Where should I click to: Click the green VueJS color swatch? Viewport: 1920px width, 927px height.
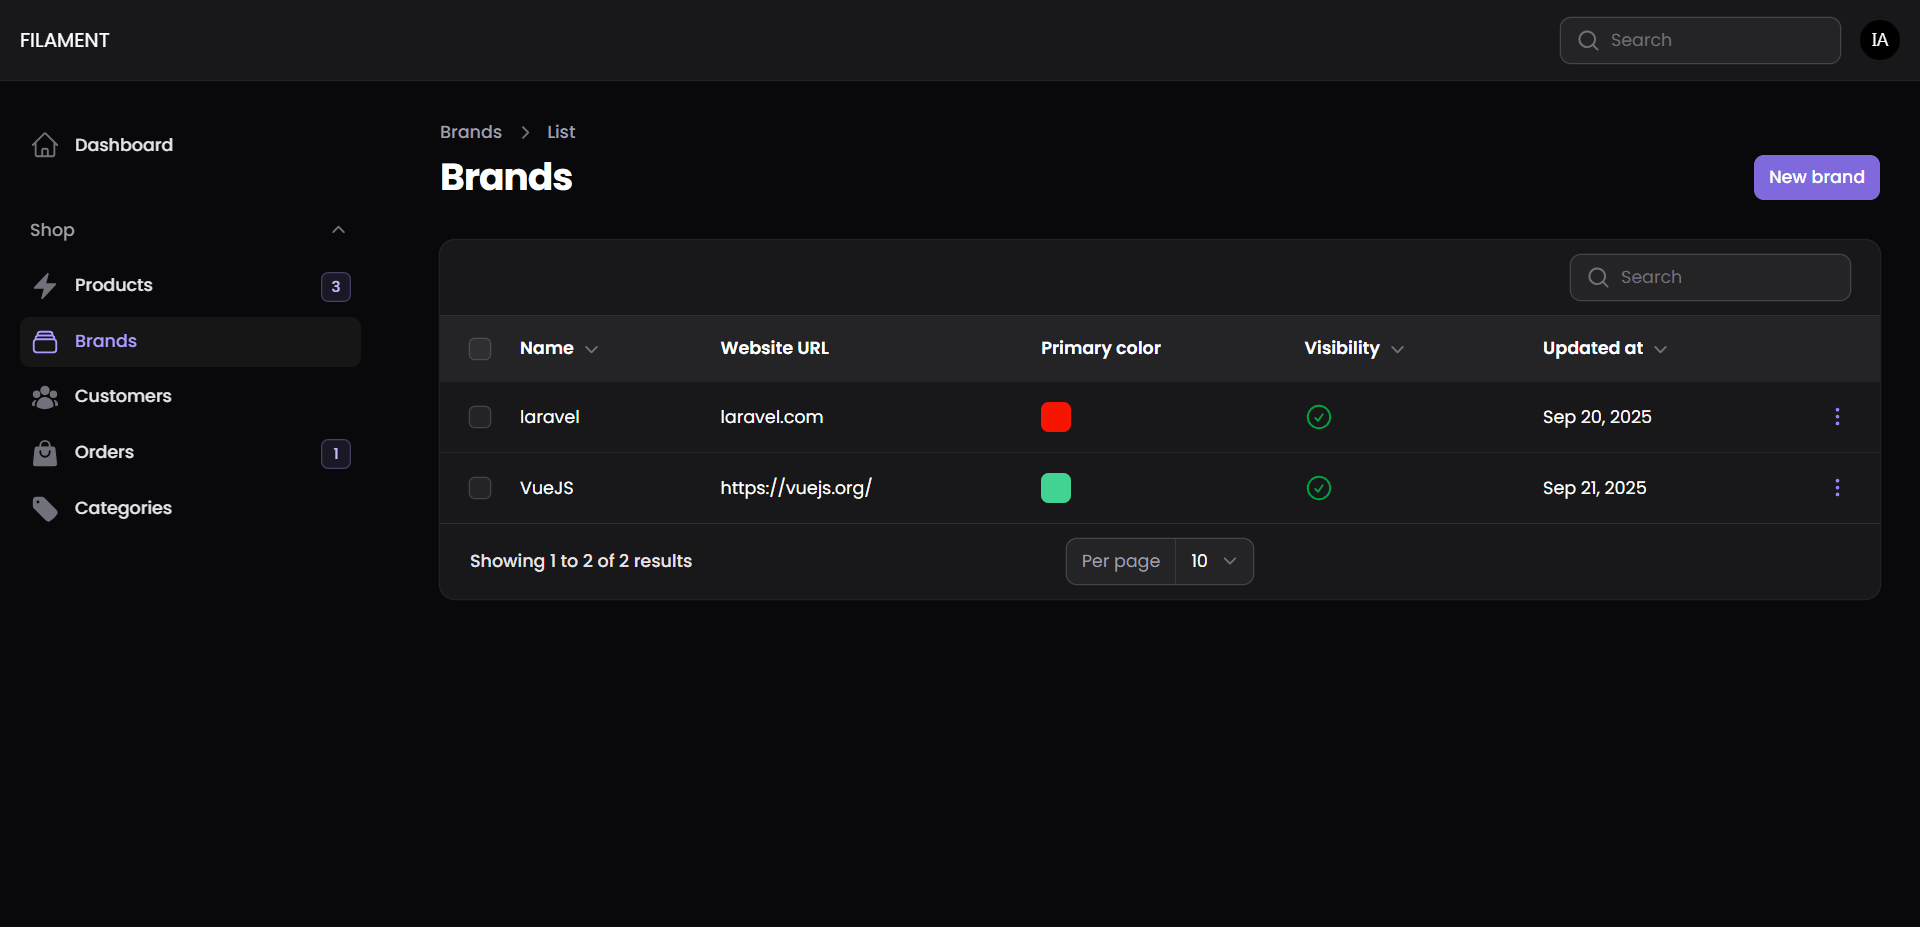[x=1056, y=488]
